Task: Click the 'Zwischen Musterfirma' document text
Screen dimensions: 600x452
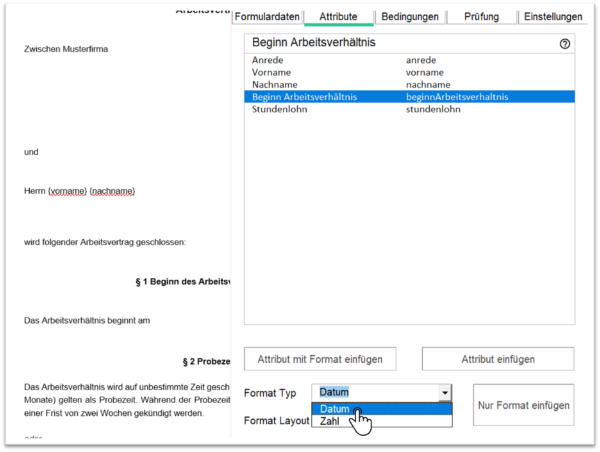Action: [x=66, y=49]
